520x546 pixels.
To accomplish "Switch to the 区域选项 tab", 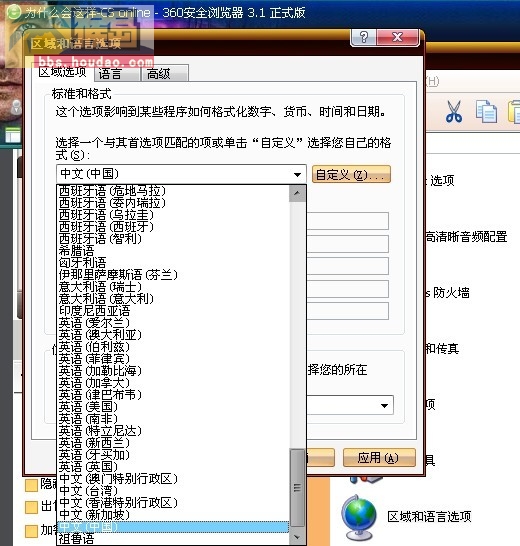I will click(x=63, y=72).
